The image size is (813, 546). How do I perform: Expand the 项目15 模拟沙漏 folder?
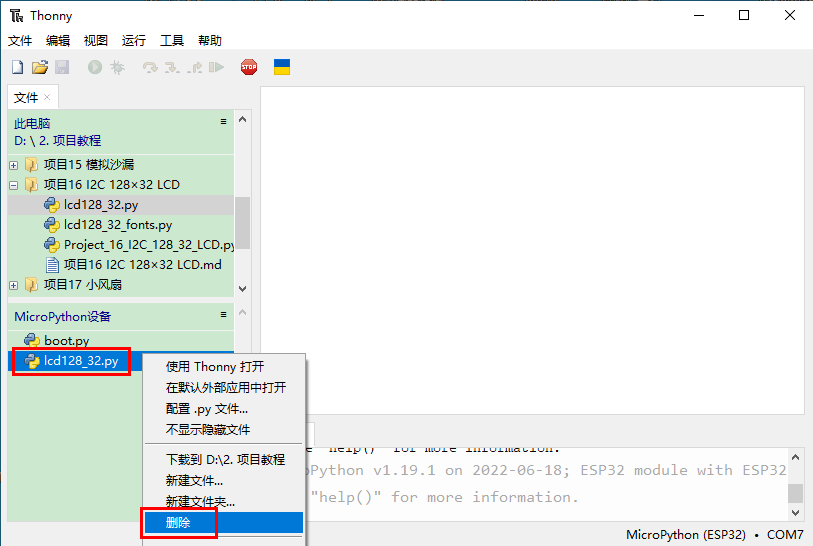(13, 165)
